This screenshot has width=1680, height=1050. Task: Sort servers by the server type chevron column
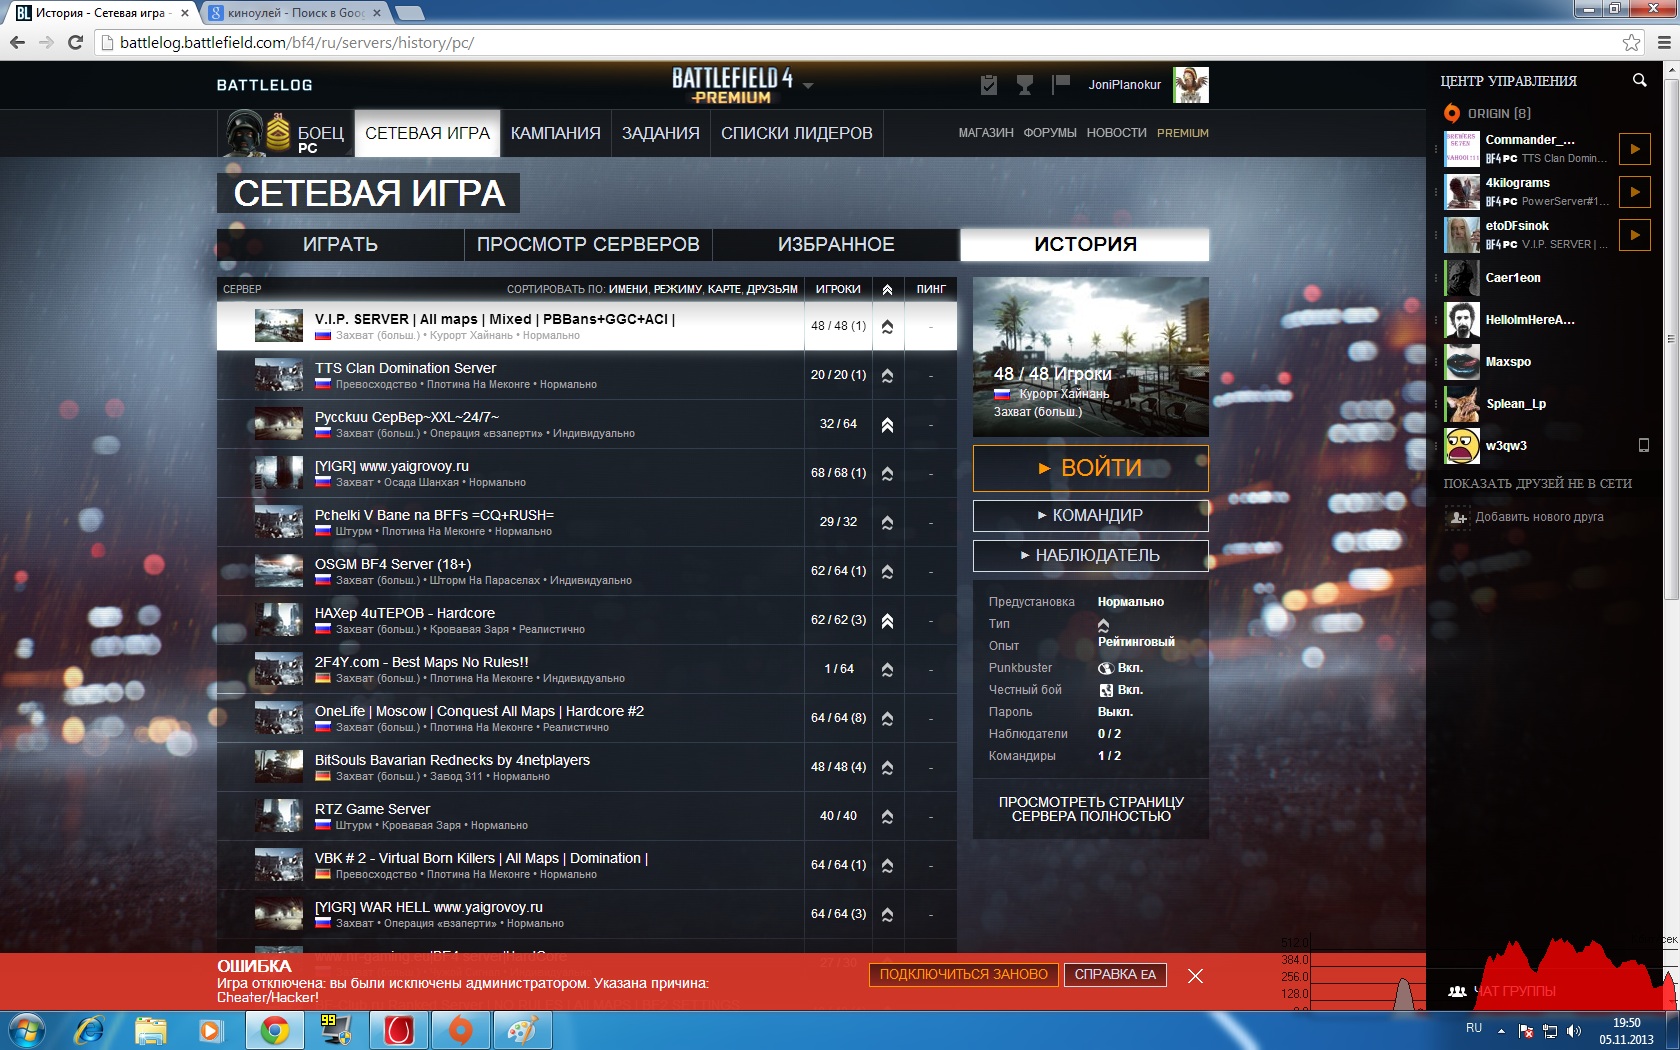887,289
